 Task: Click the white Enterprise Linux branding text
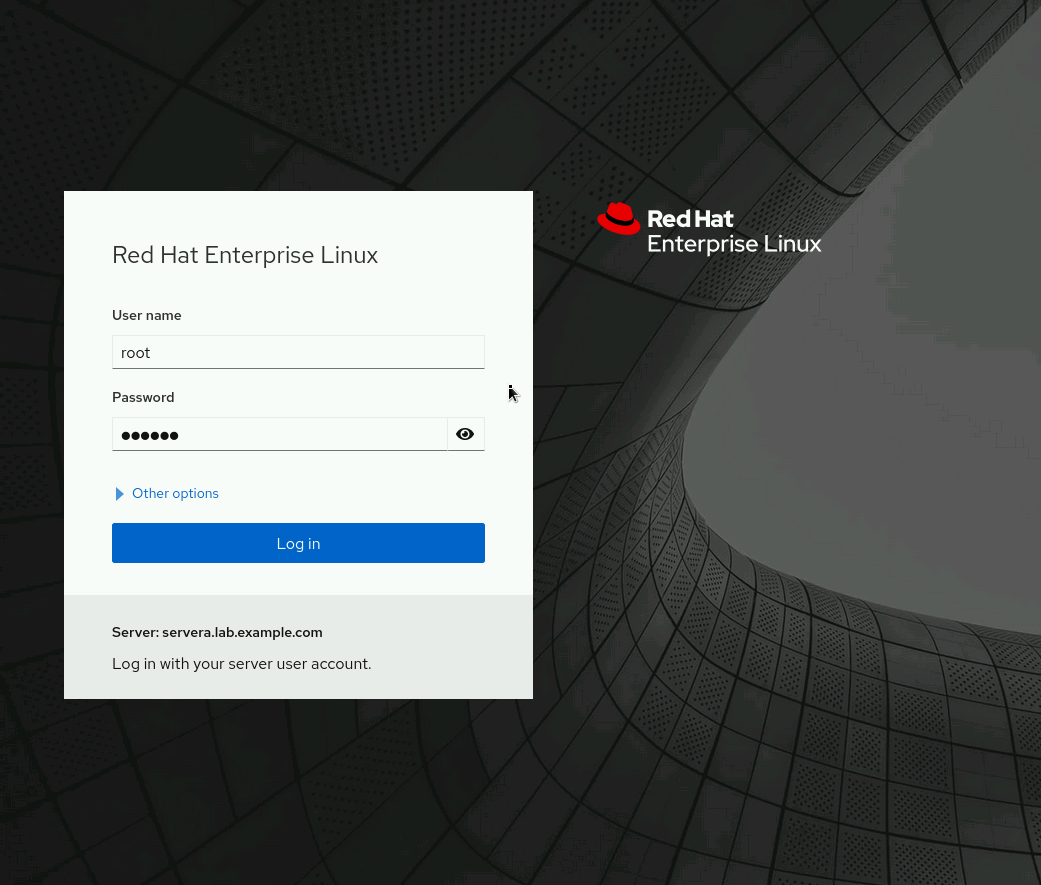[734, 244]
